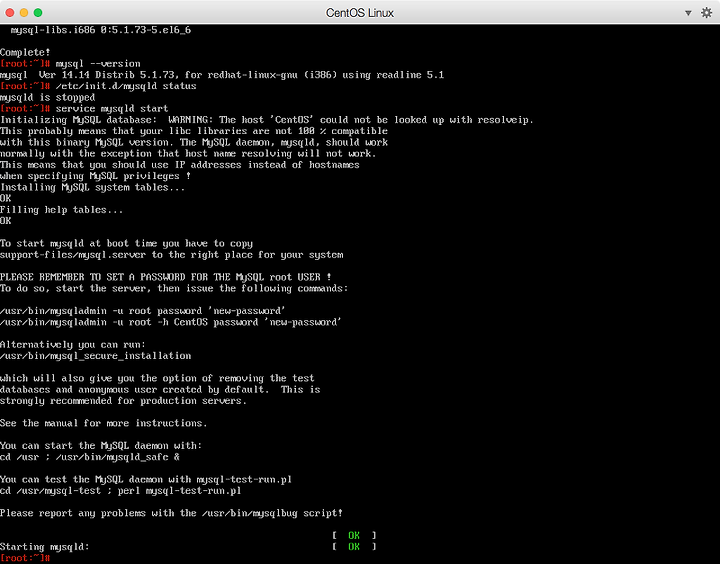This screenshot has width=720, height=564.
Task: Close the CentOS Linux window
Action: pyautogui.click(x=10, y=12)
